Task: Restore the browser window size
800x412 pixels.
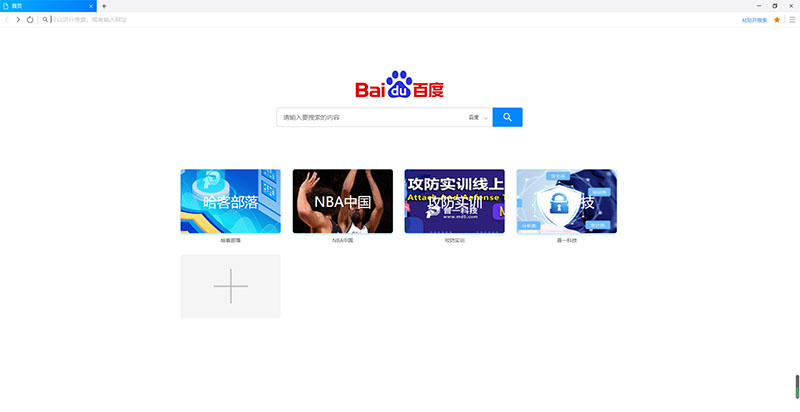Action: [775, 6]
